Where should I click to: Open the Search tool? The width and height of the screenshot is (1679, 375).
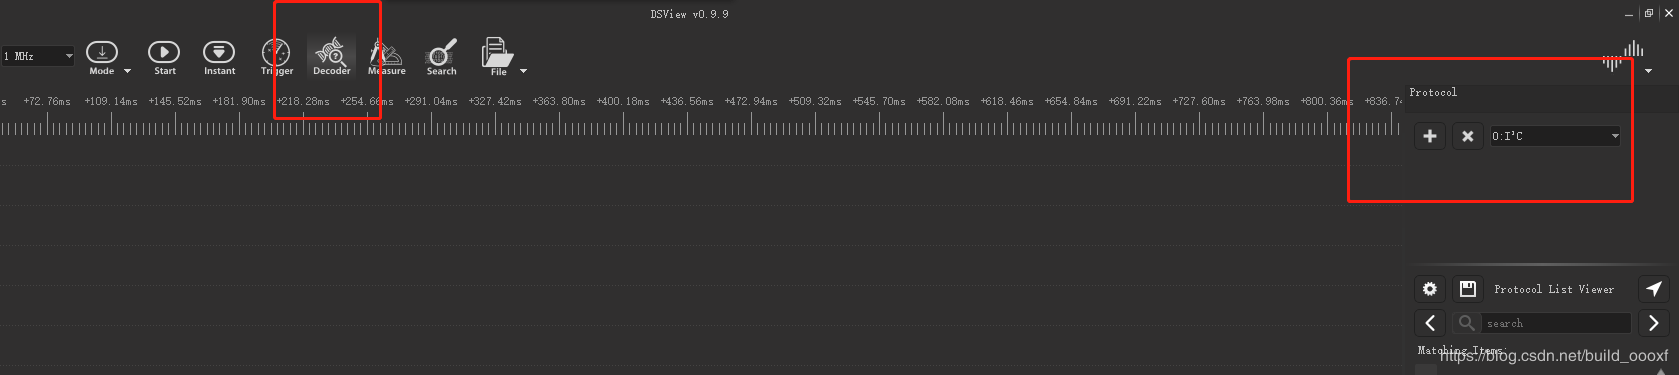pos(441,57)
